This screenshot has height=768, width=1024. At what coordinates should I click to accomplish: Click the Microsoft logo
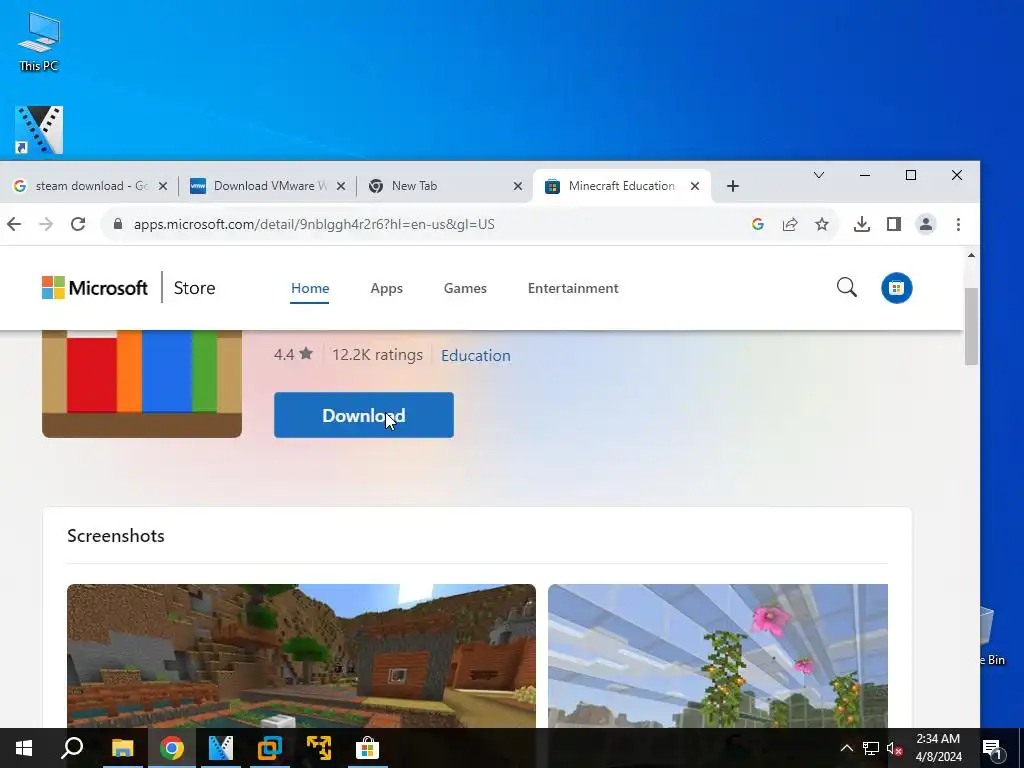click(x=95, y=287)
